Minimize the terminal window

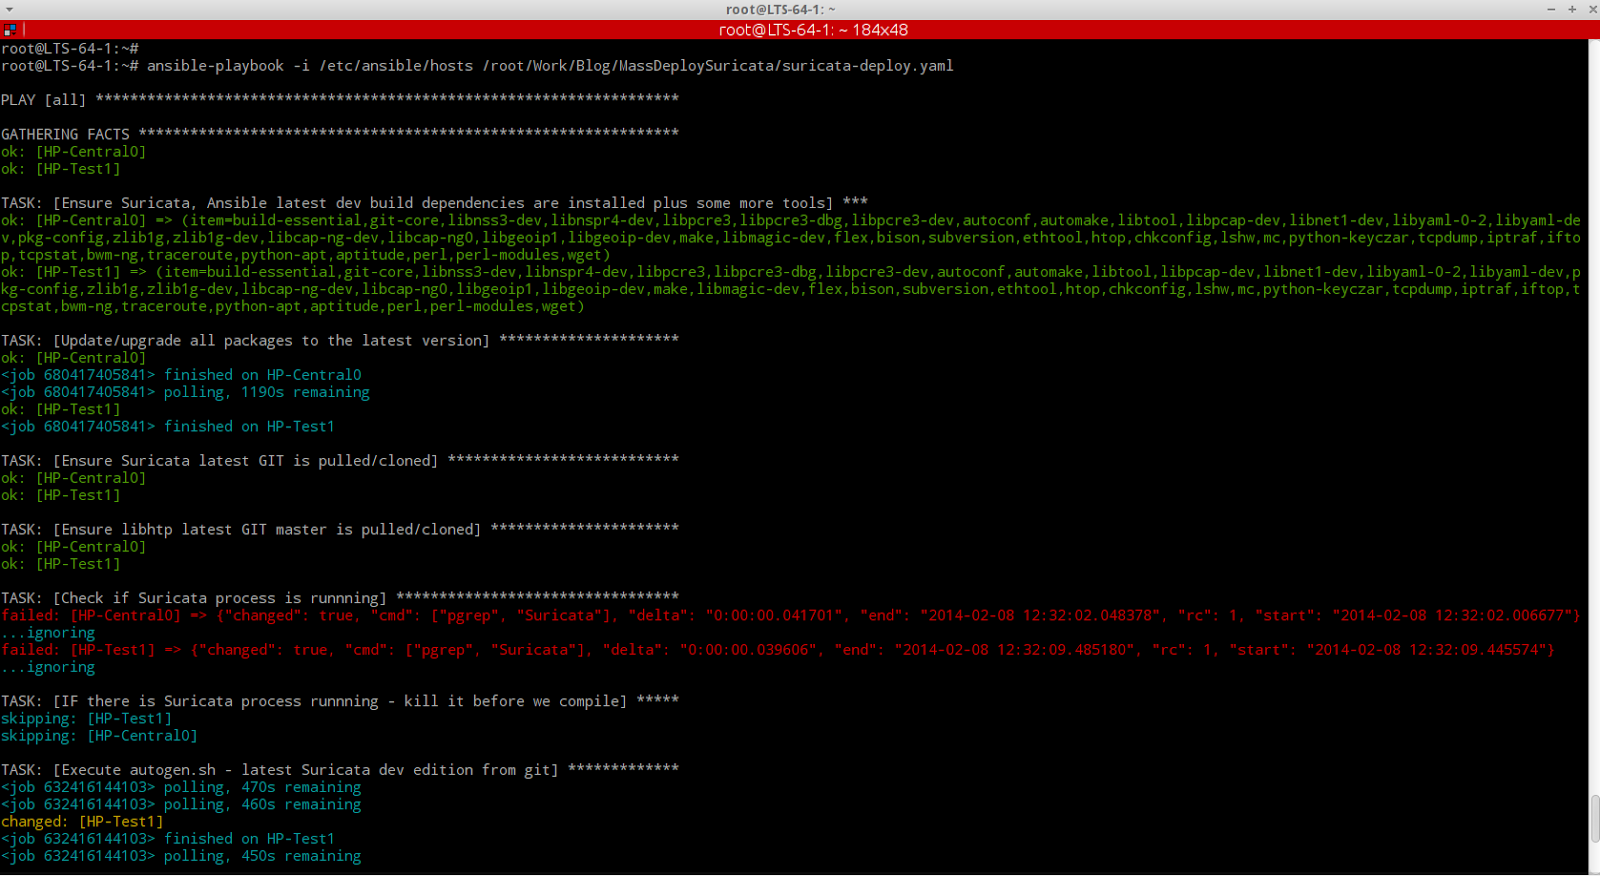[x=1551, y=9]
